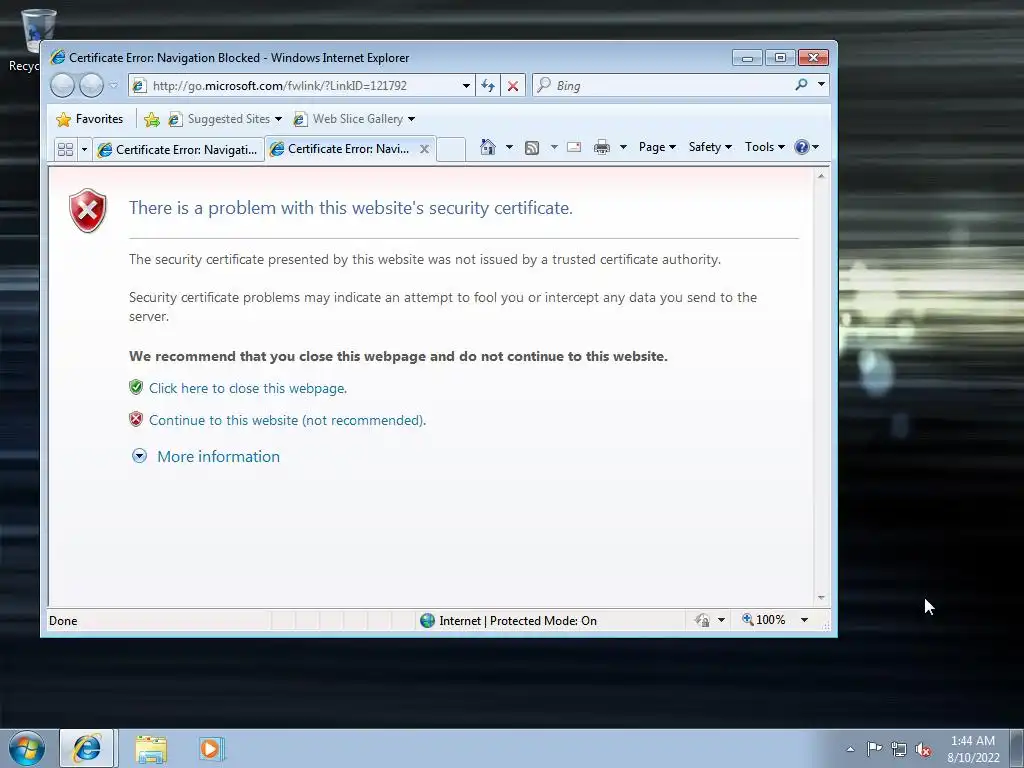The height and width of the screenshot is (768, 1024).
Task: Change zoom level 100% button
Action: [x=763, y=620]
